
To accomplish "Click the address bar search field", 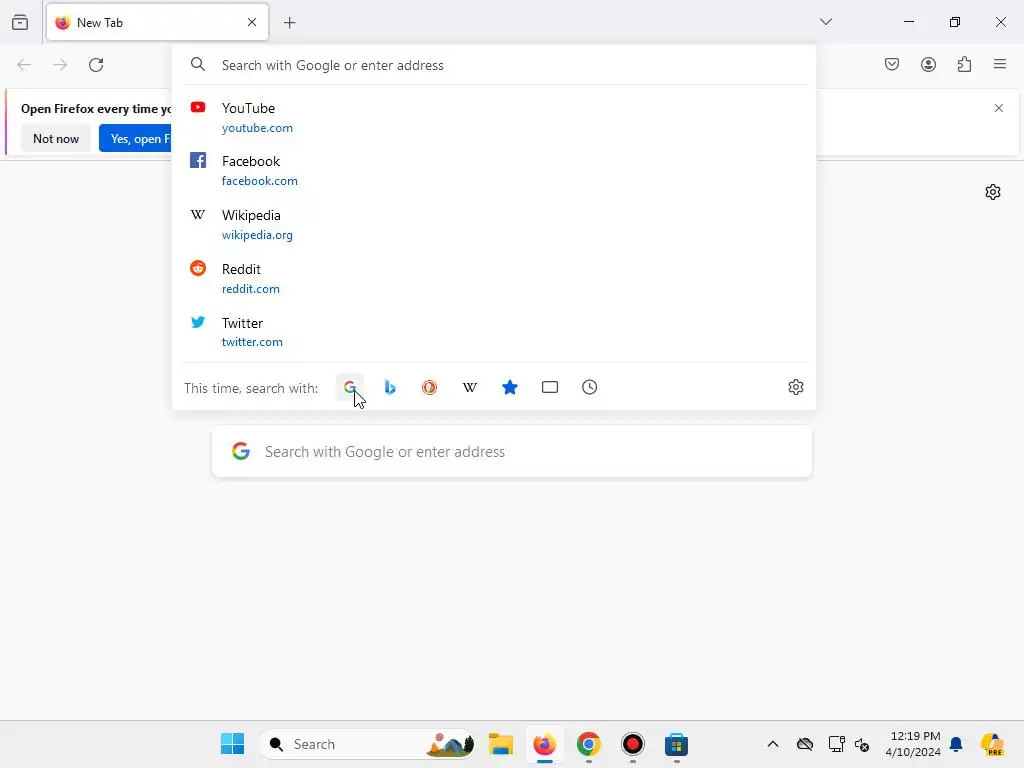I will 494,65.
